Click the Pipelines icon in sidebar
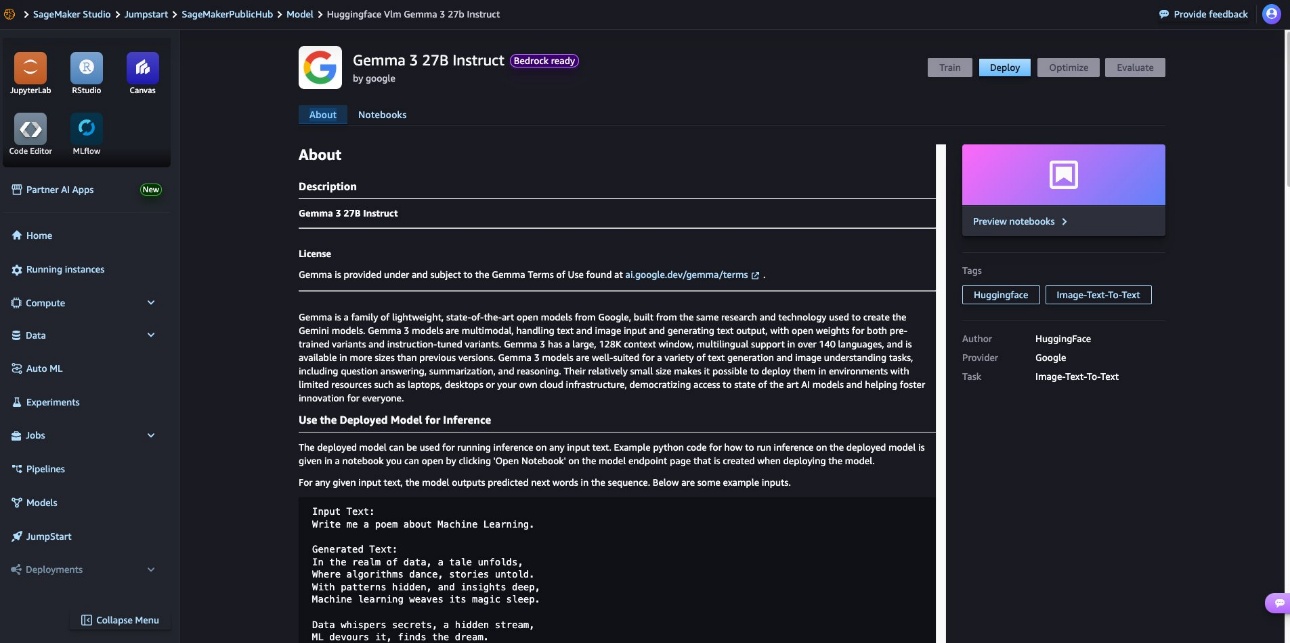The image size is (1290, 643). [16, 469]
